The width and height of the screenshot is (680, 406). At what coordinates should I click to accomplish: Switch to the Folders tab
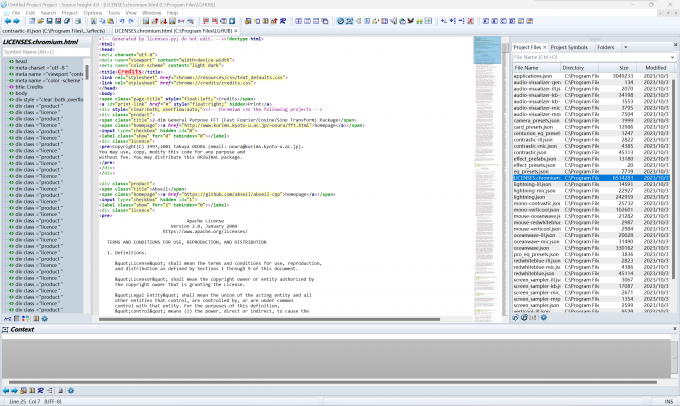(x=606, y=47)
